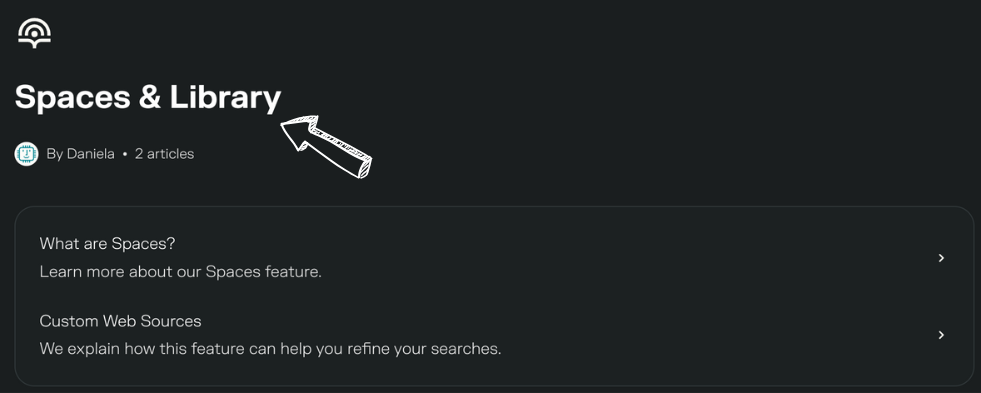The image size is (981, 393).
Task: Click the "By Daniela" author name
Action: point(80,154)
